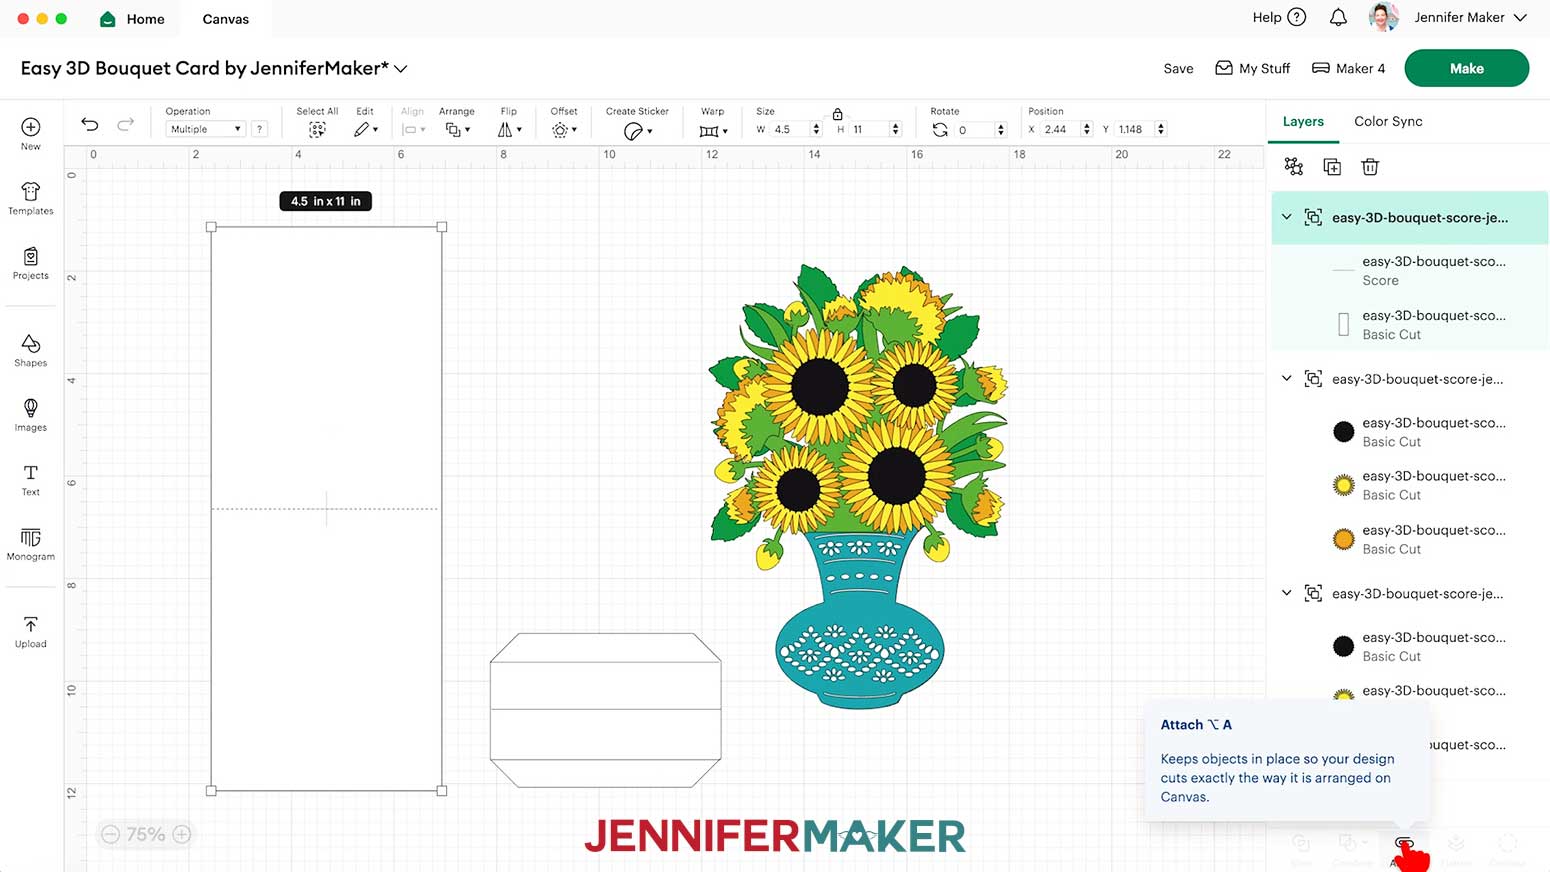Click the Y position input field

click(x=1134, y=129)
